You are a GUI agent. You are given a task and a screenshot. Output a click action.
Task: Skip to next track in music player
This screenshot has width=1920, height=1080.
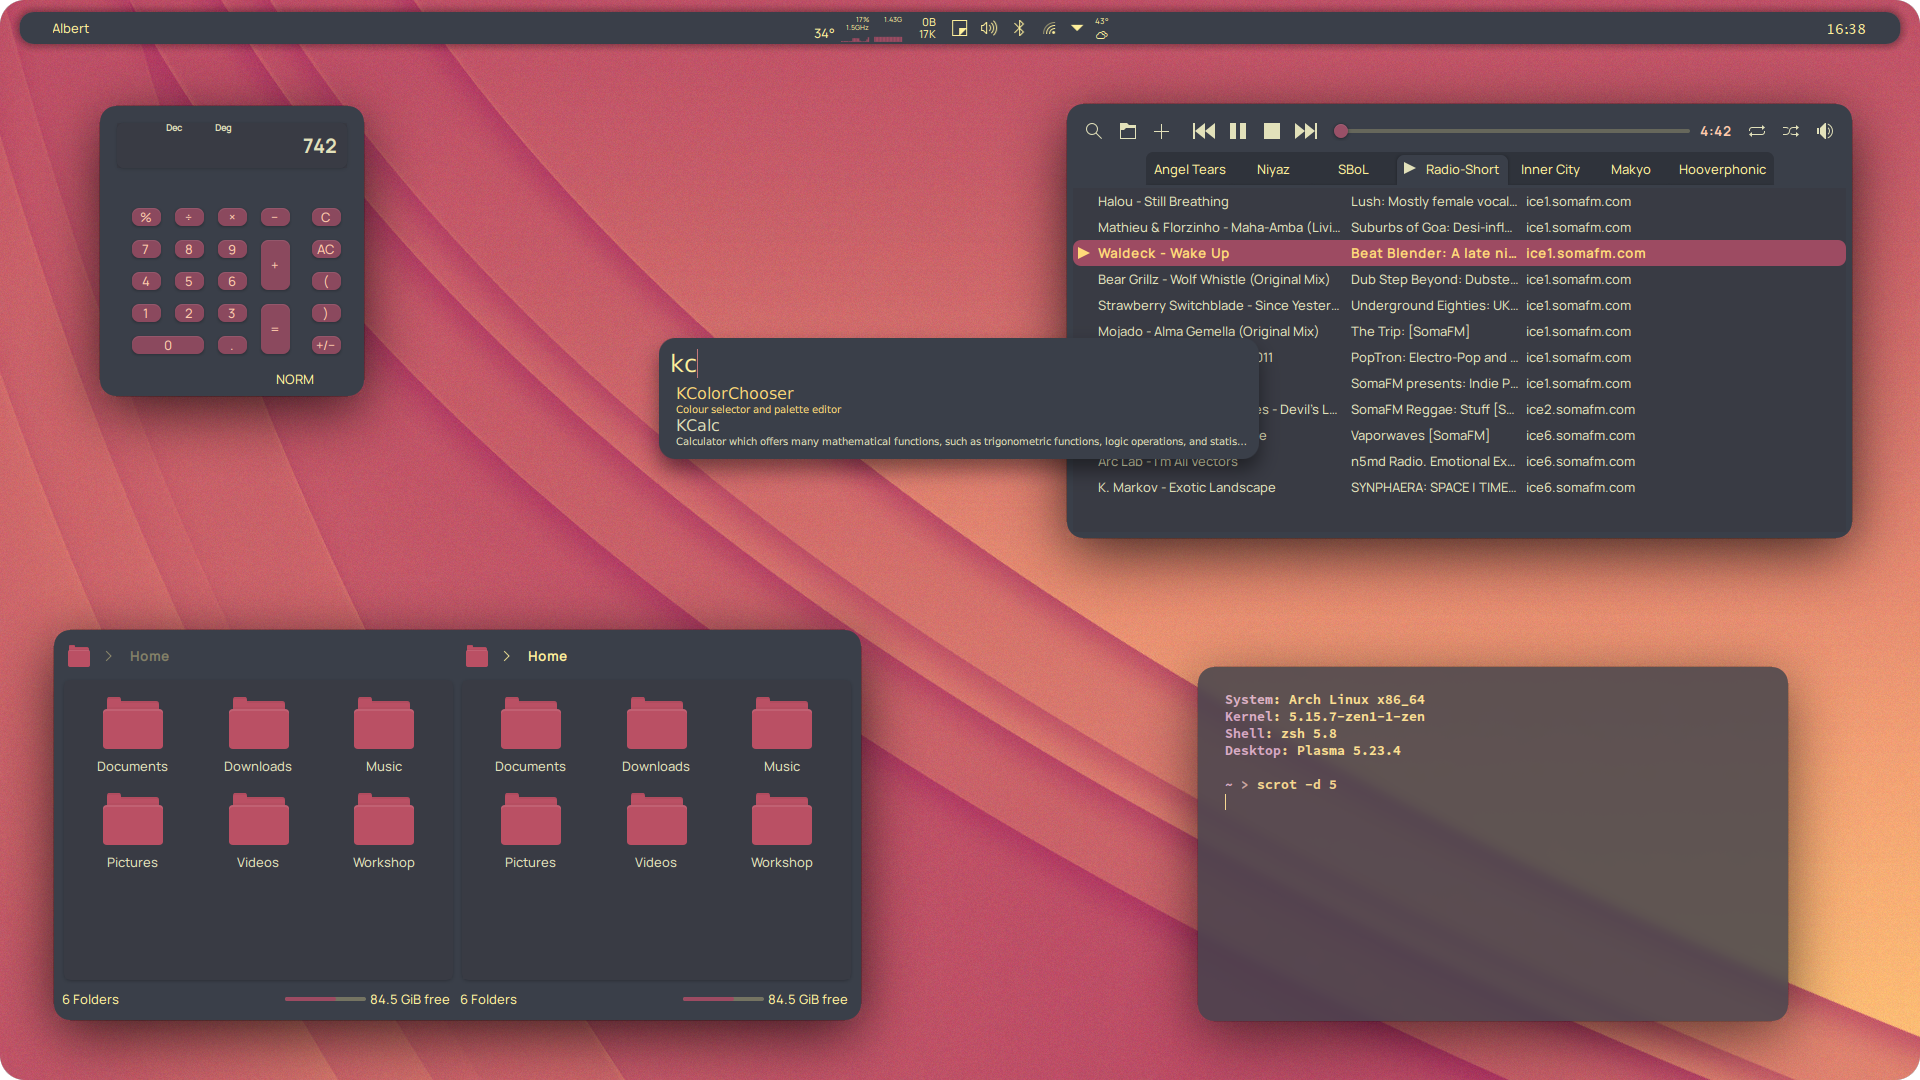click(x=1306, y=131)
